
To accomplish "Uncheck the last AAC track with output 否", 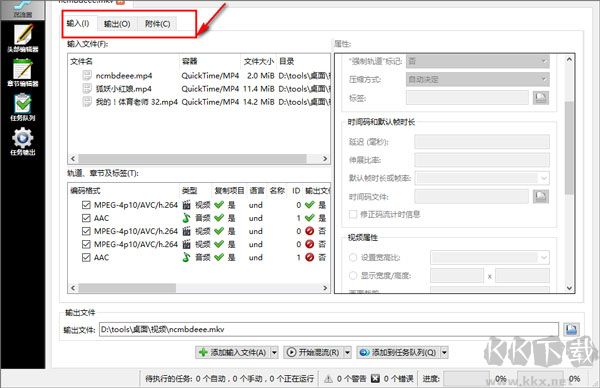I will pyautogui.click(x=86, y=257).
